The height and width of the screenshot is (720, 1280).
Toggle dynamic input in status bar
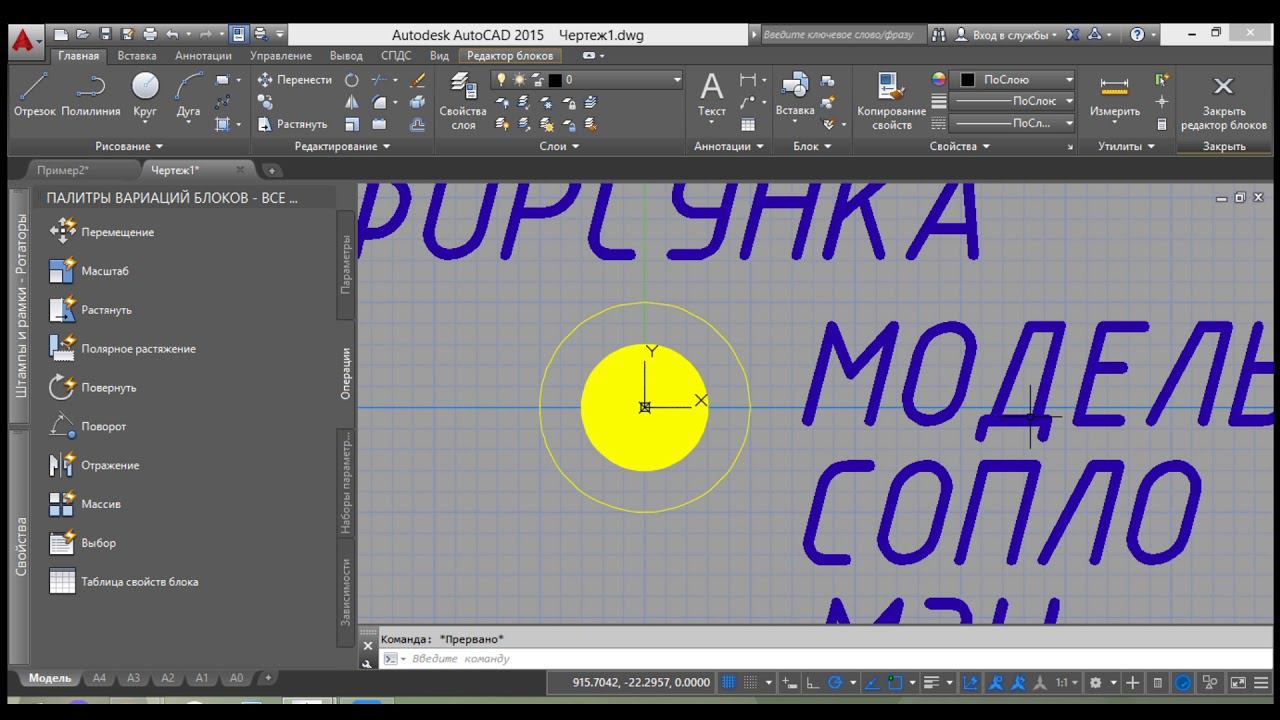(789, 683)
